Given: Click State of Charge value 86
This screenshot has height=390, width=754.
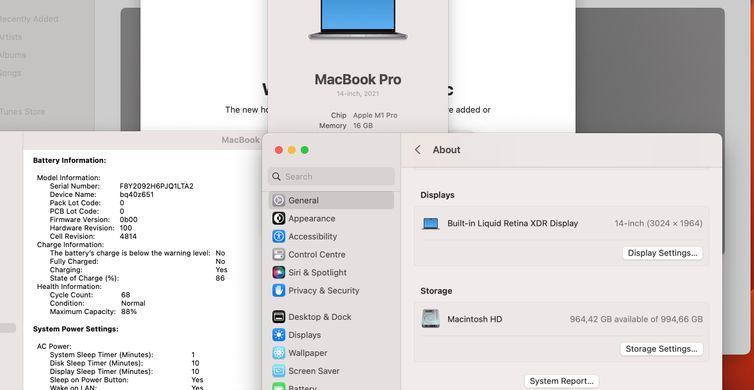Looking at the screenshot, I should click(220, 278).
